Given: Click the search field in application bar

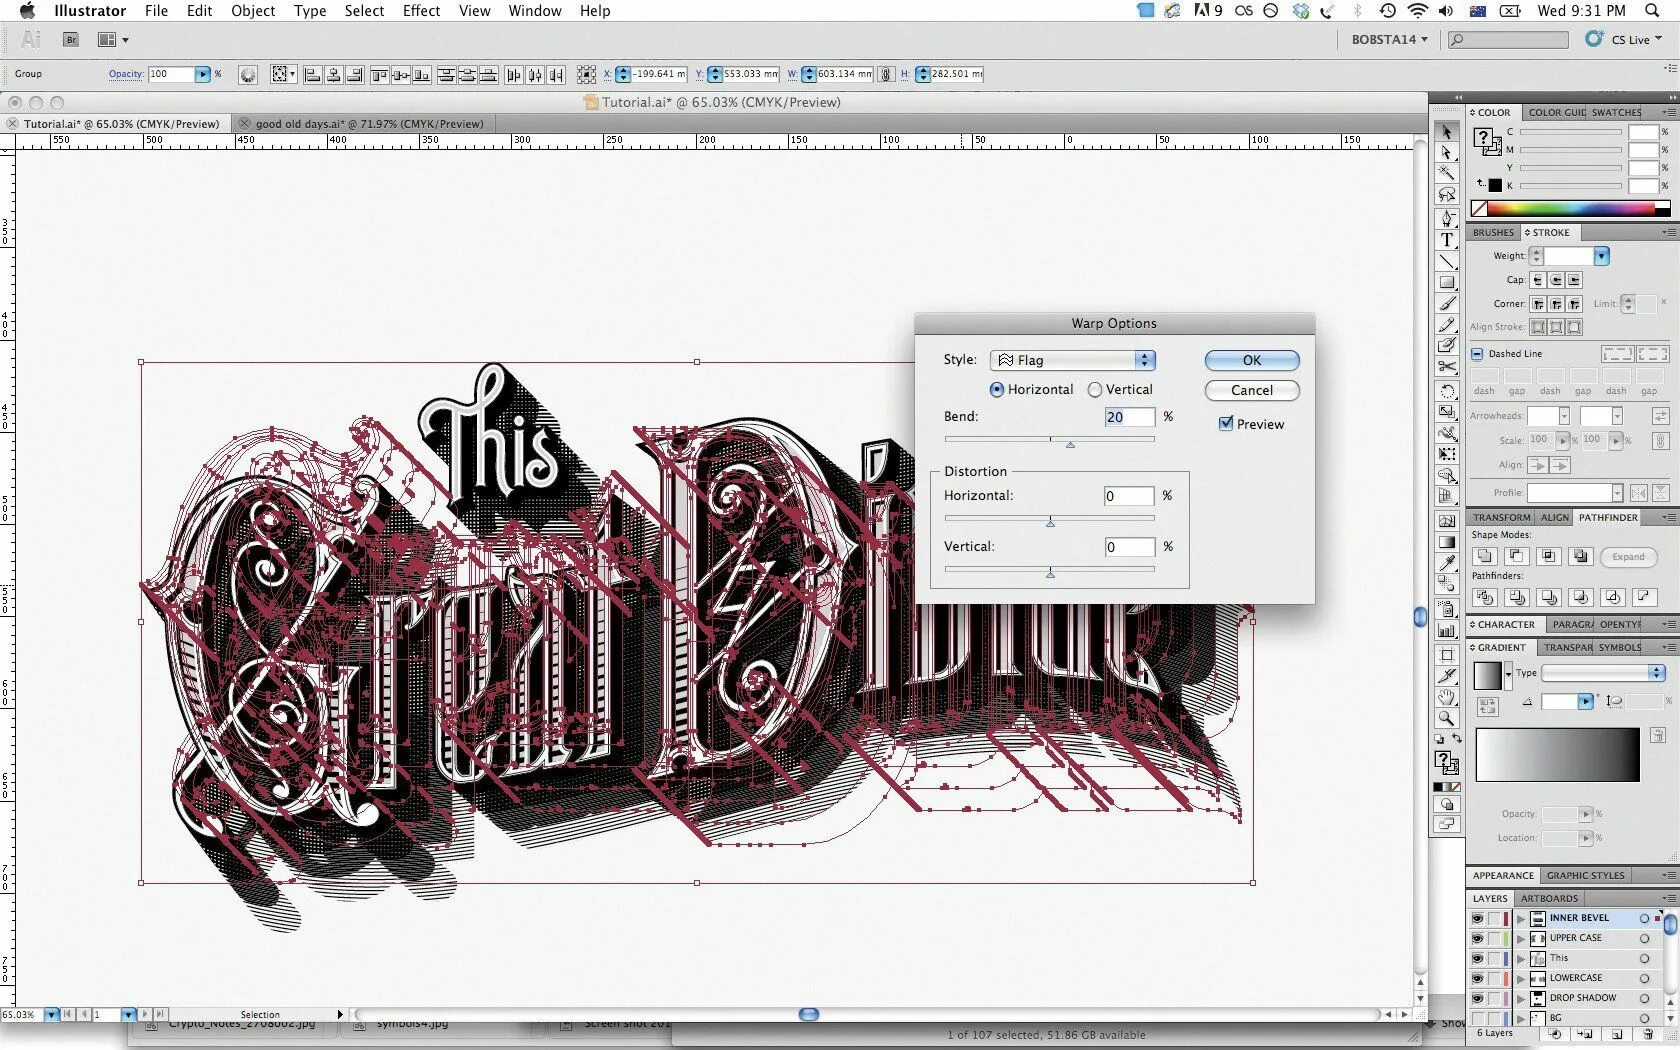Looking at the screenshot, I should (1508, 40).
